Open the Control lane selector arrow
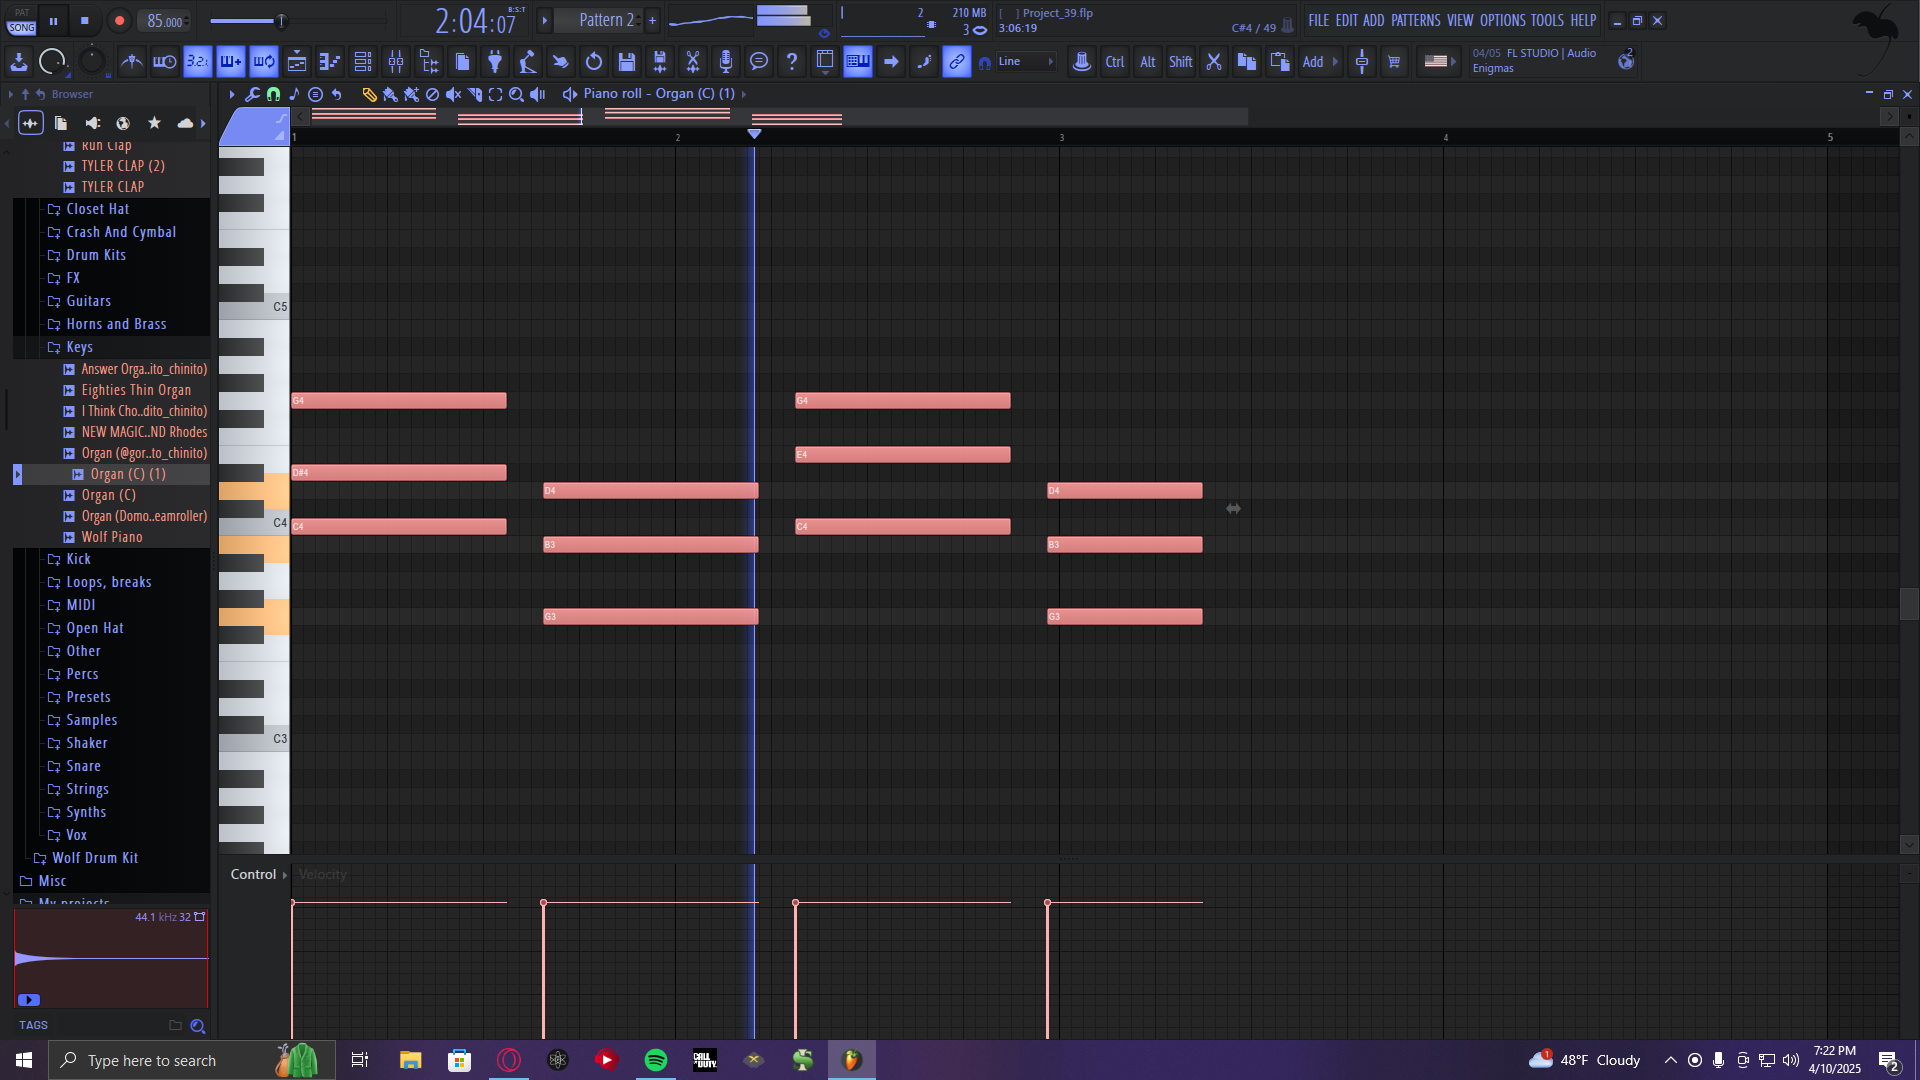This screenshot has width=1920, height=1080. pyautogui.click(x=285, y=875)
